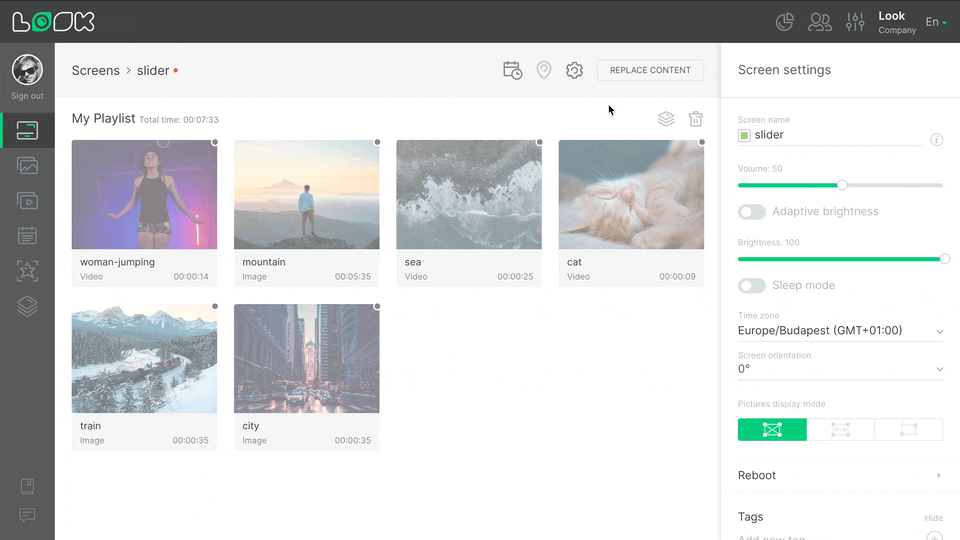Turn on Sleep mode switch
This screenshot has width=960, height=540.
(752, 286)
